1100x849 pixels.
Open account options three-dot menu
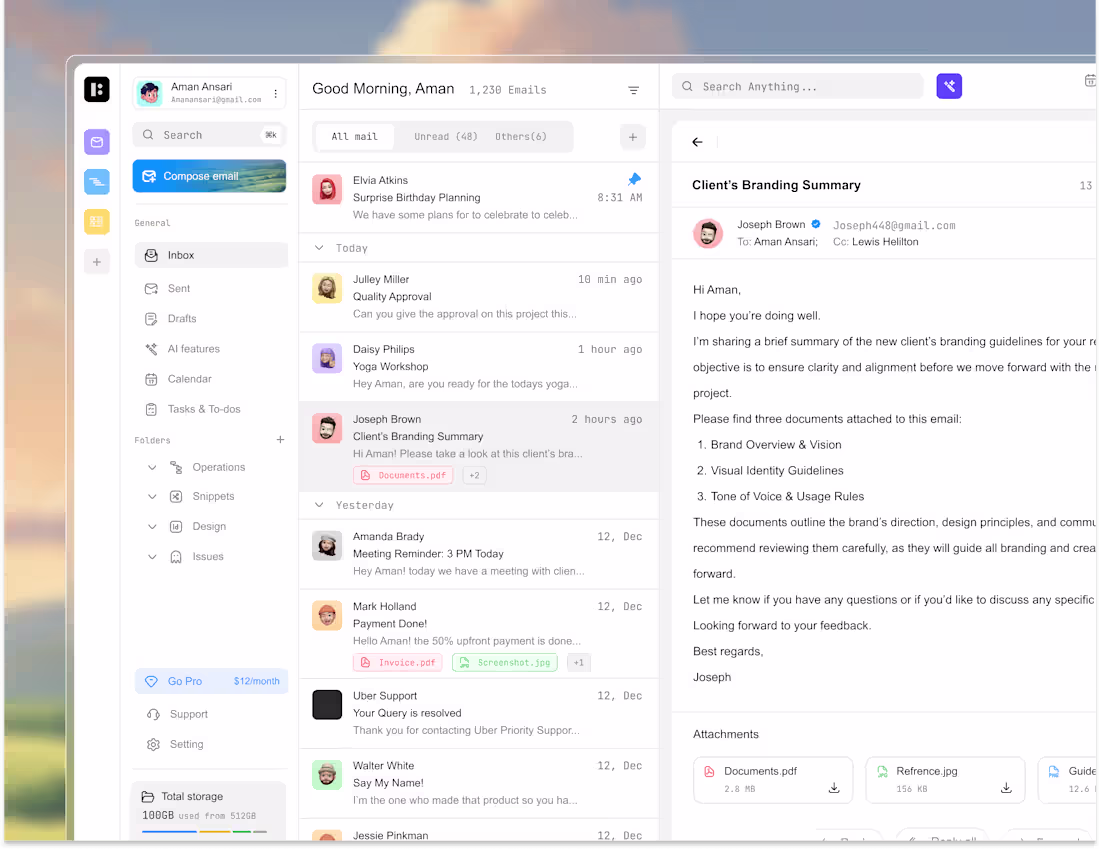click(x=276, y=93)
